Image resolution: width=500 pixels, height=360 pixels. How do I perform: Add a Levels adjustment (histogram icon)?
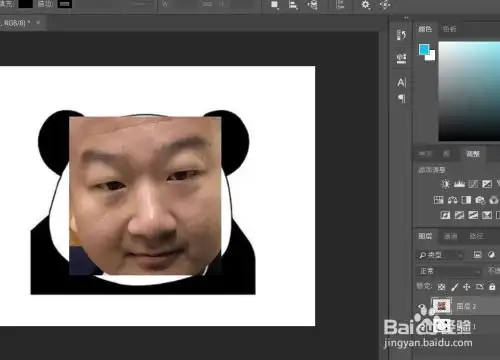pyautogui.click(x=459, y=184)
